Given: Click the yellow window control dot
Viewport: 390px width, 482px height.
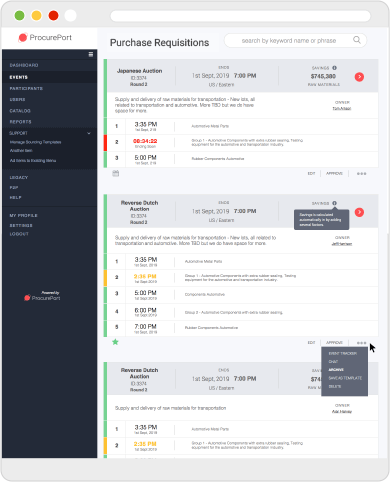Looking at the screenshot, I should pyautogui.click(x=36, y=15).
